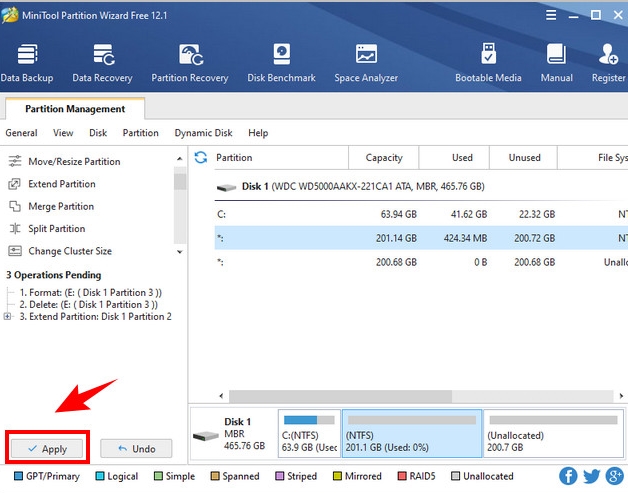
Task: Select the C: partition row
Action: click(421, 214)
